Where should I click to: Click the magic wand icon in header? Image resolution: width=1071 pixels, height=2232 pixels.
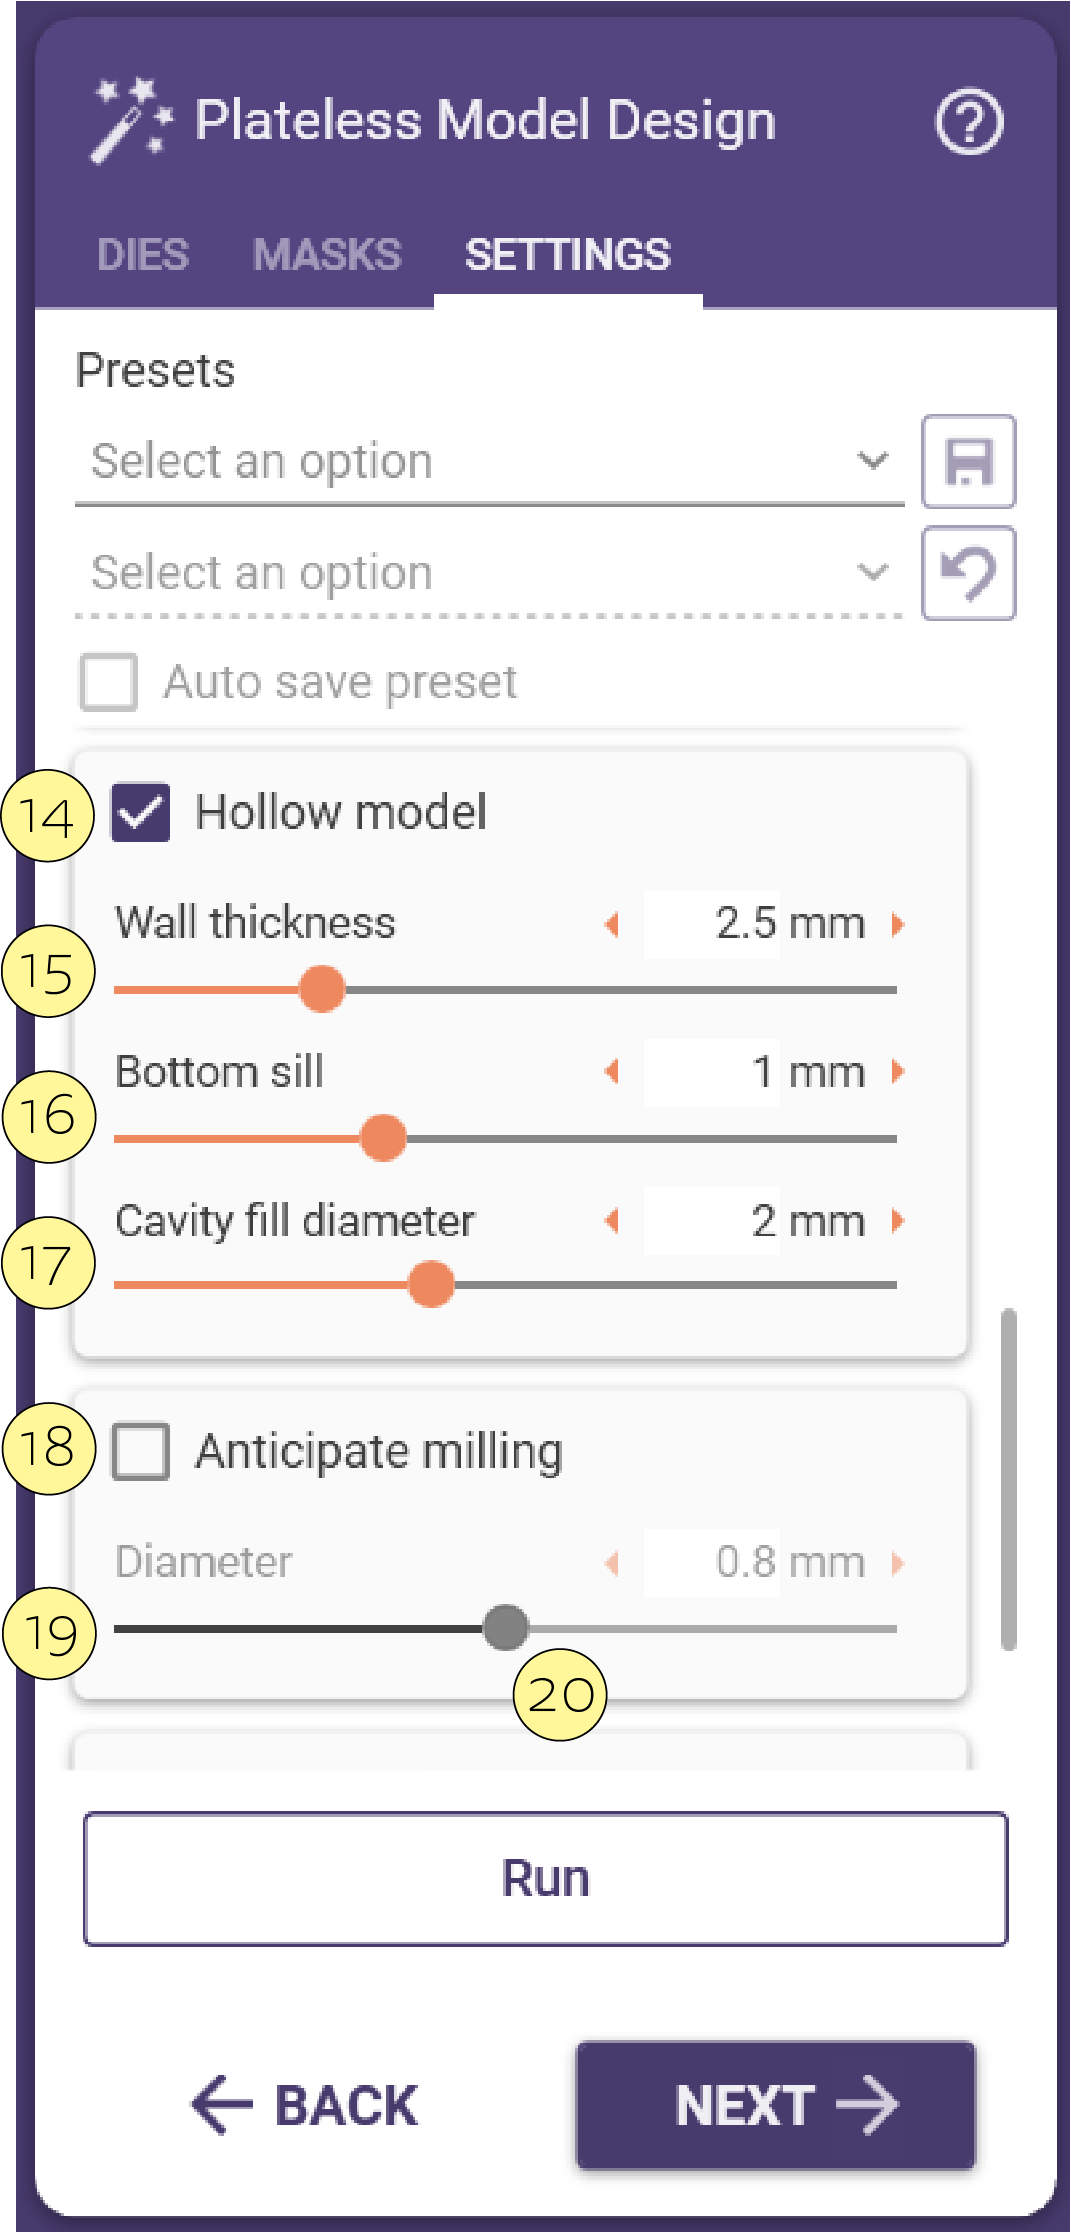point(131,121)
